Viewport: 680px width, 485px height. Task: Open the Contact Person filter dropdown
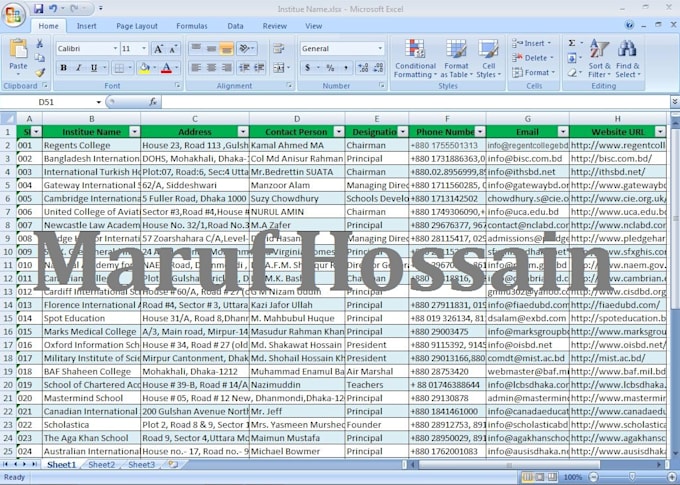point(339,132)
